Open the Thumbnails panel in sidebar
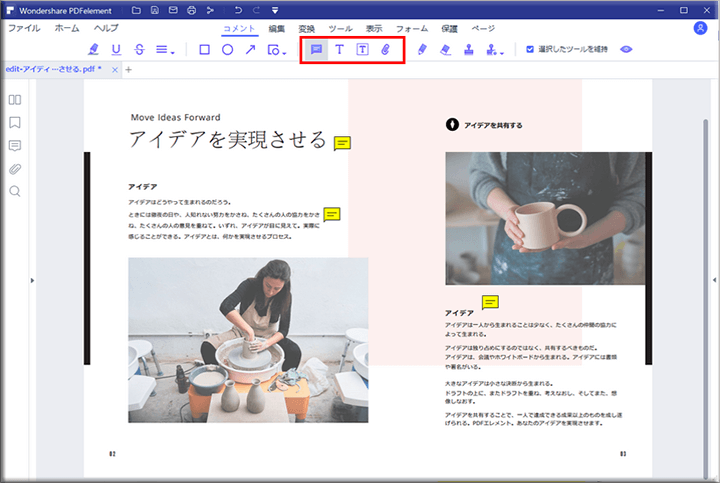Screen dimensions: 720x483 click(x=15, y=100)
